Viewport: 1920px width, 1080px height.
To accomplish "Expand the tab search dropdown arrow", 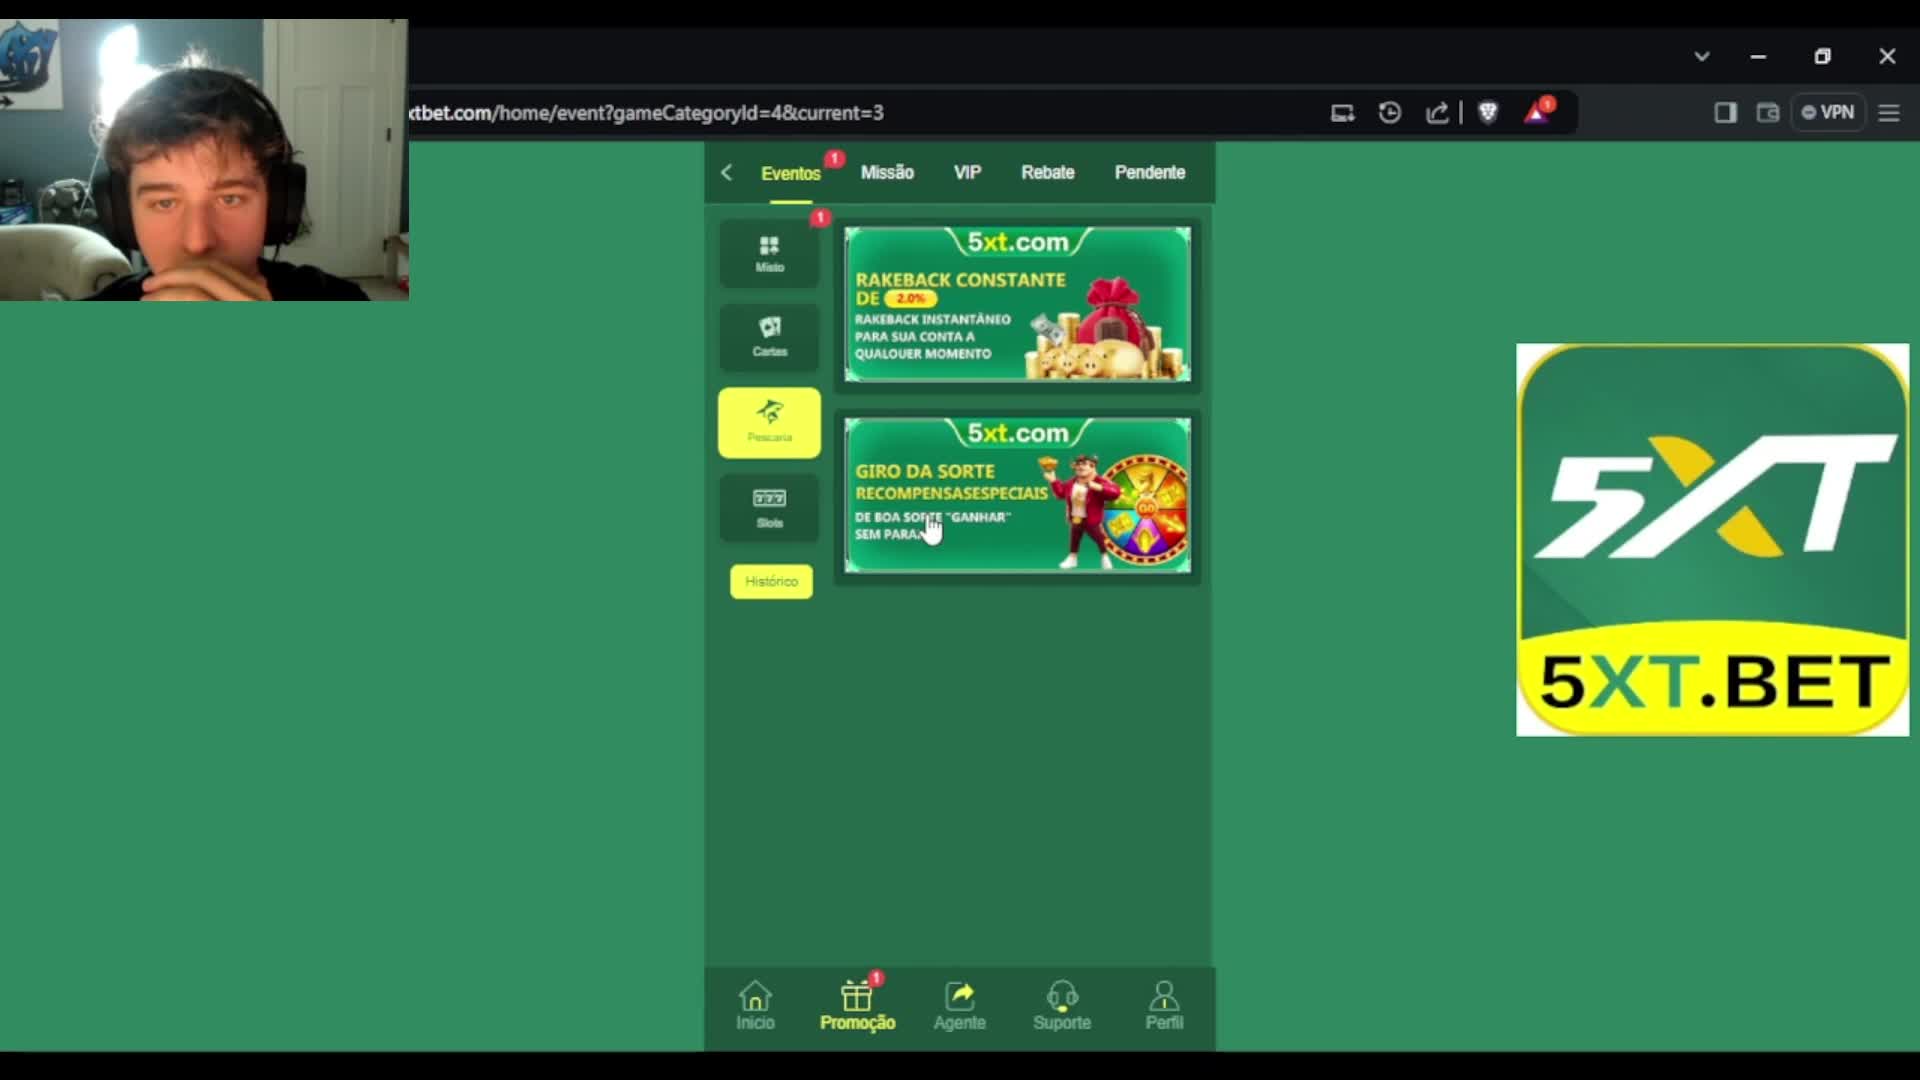I will click(1702, 56).
